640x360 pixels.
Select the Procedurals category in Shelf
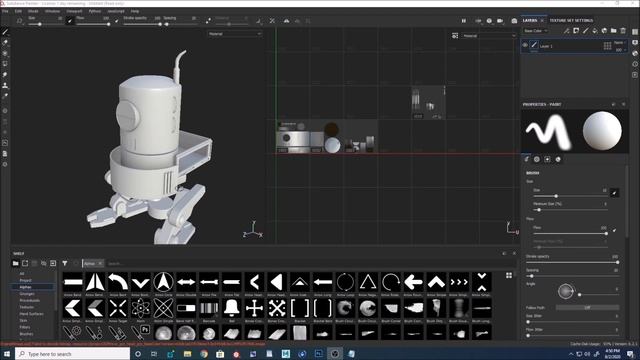point(29,300)
